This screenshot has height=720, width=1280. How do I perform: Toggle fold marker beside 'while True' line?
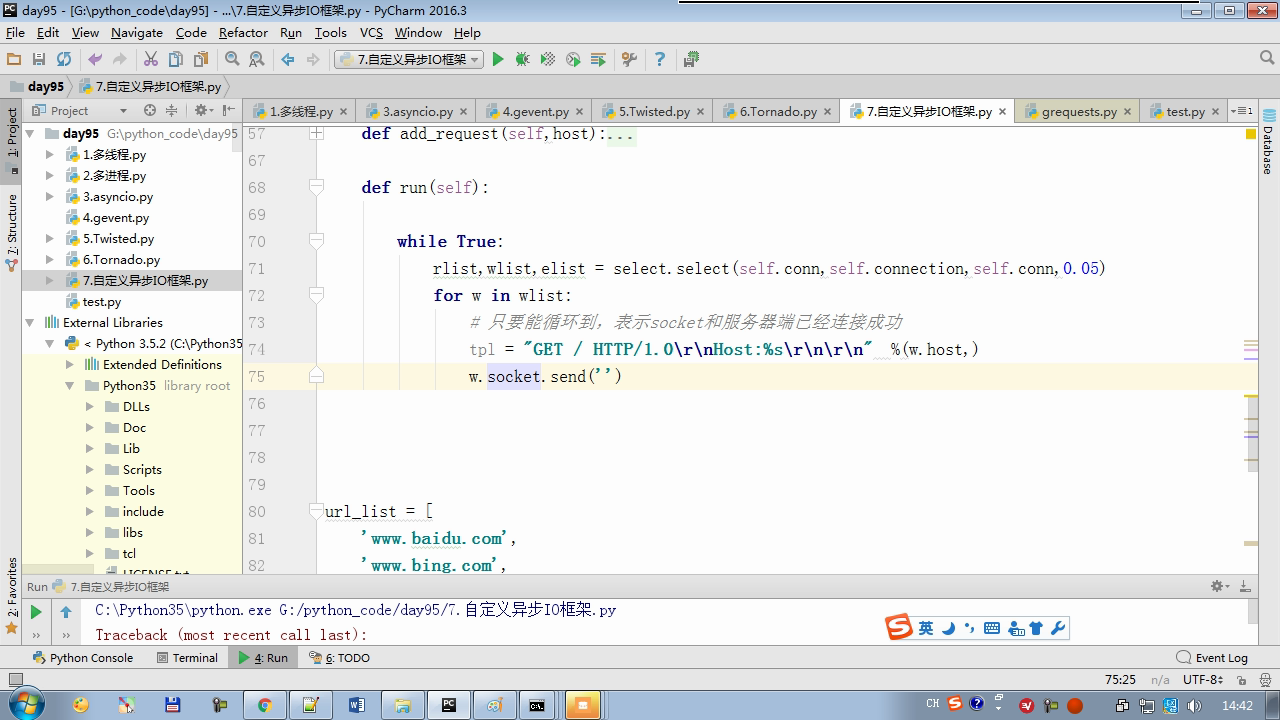coord(316,241)
